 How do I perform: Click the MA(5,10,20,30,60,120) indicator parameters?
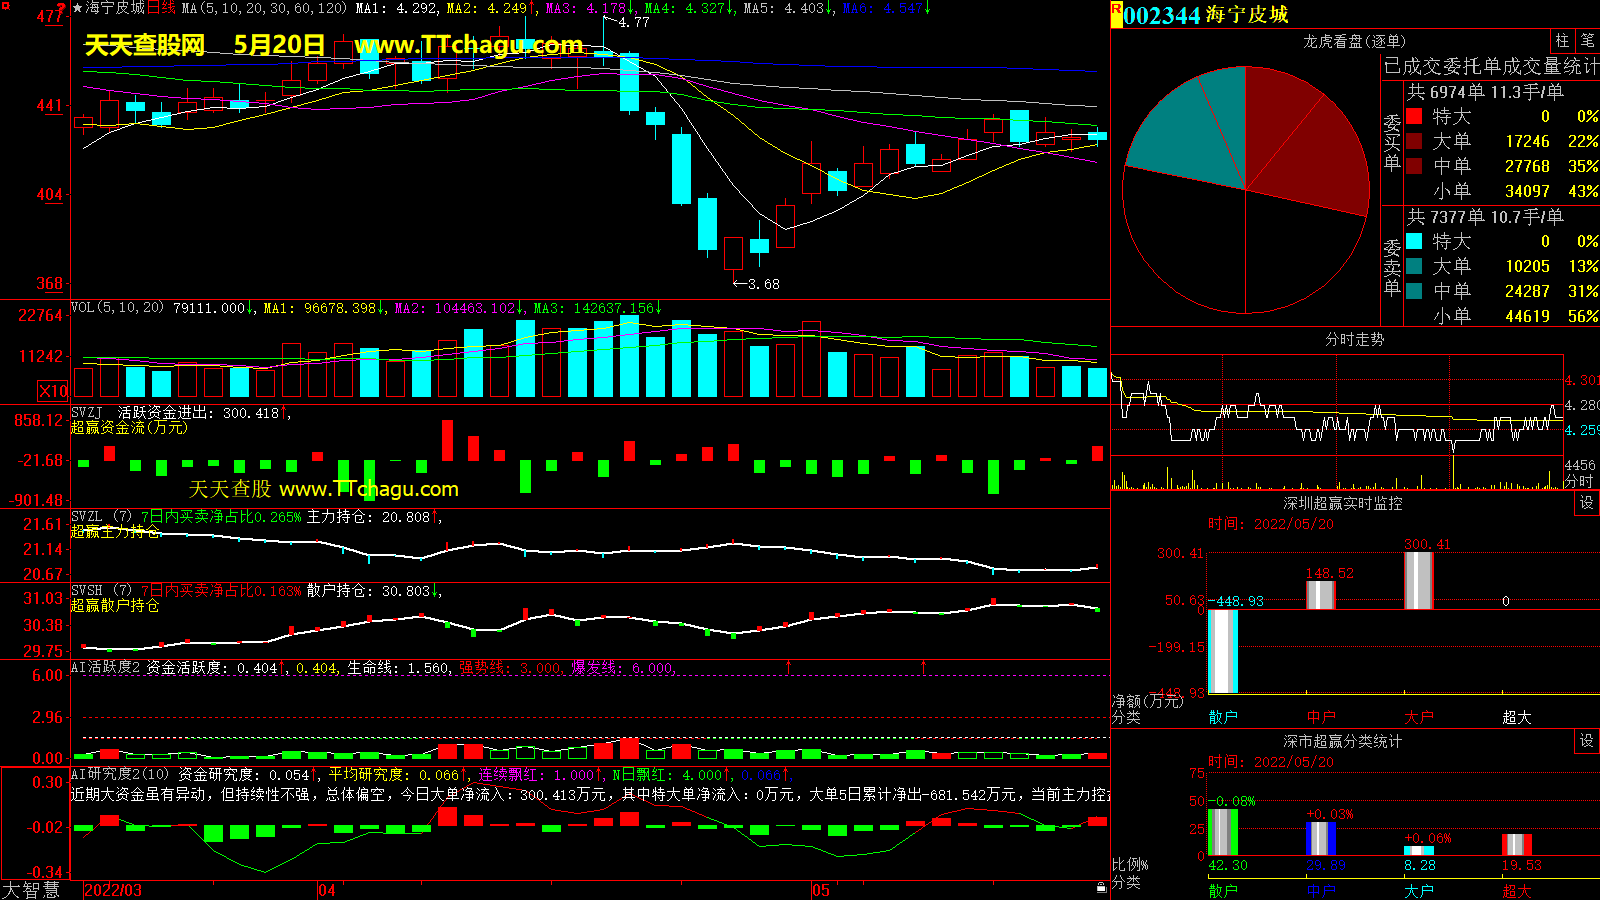tap(264, 8)
